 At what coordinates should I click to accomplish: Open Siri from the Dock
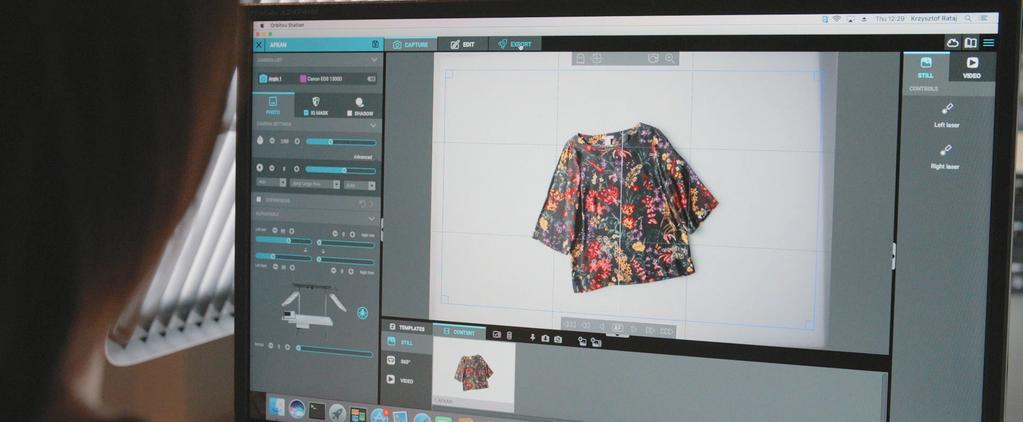pos(297,409)
